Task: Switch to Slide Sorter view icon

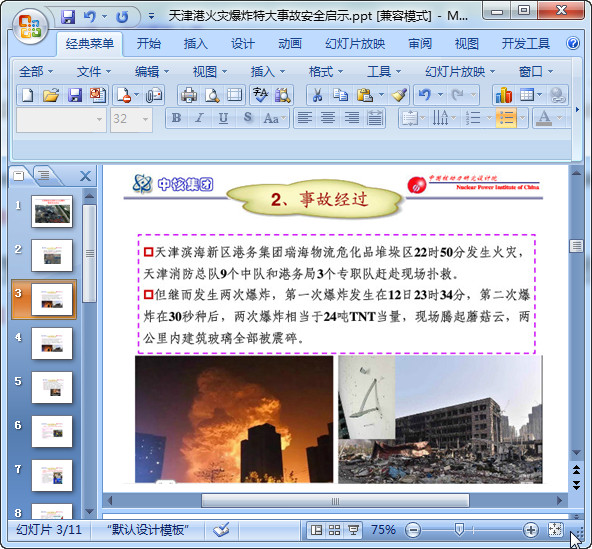Action: (x=335, y=530)
